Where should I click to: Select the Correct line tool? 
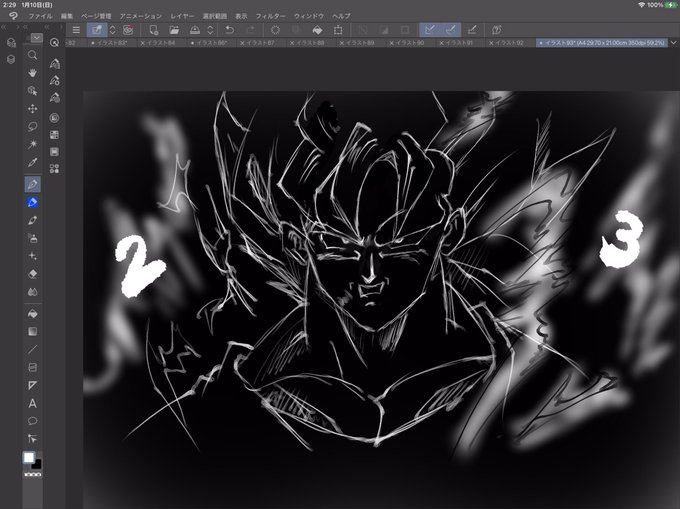point(33,439)
